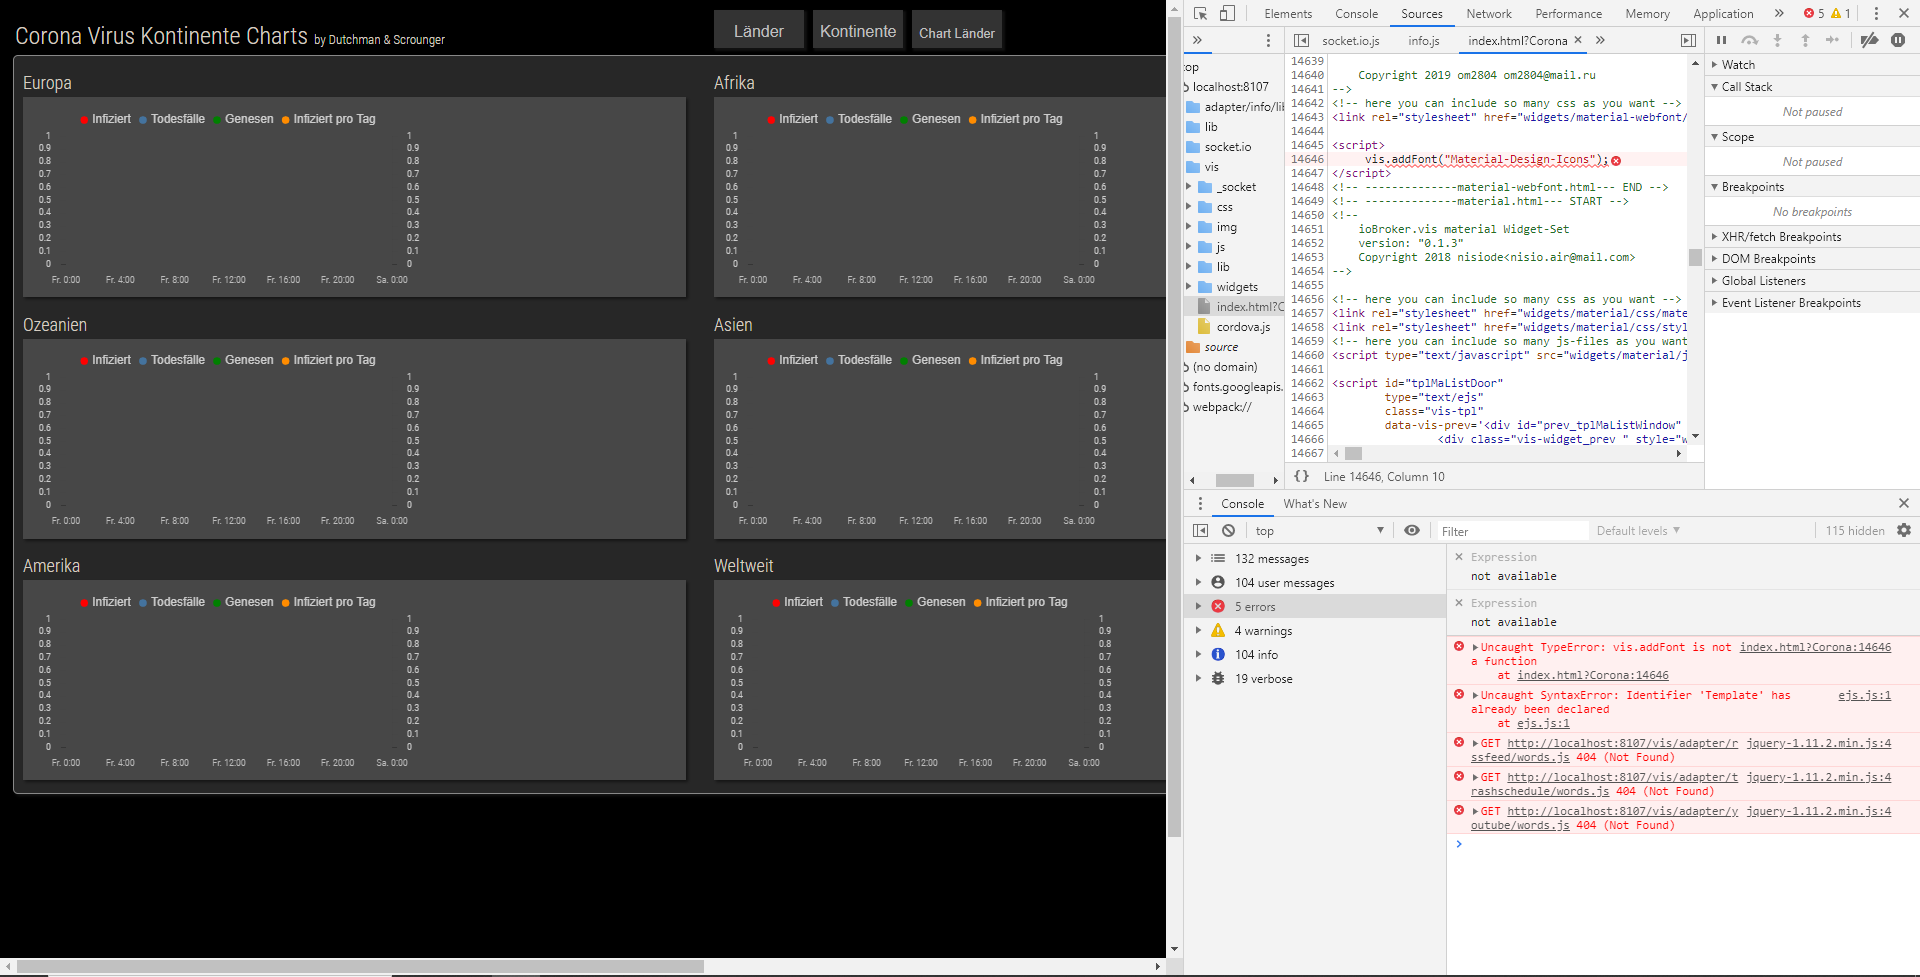Viewport: 1920px width, 977px height.
Task: Open the console drawer three-dot menu
Action: [x=1200, y=503]
